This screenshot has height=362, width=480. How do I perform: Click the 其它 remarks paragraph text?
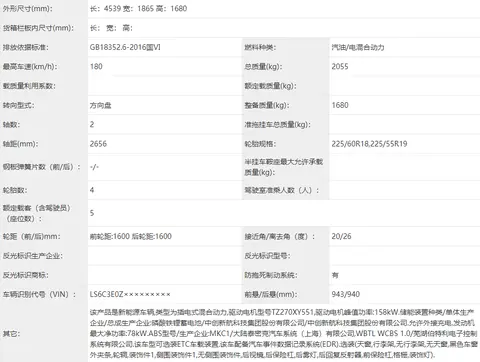284,333
